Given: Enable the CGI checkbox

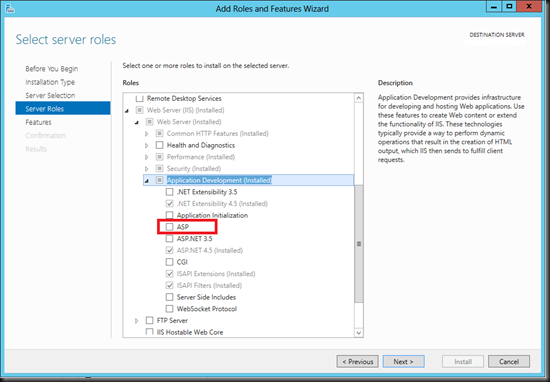Looking at the screenshot, I should [x=169, y=262].
